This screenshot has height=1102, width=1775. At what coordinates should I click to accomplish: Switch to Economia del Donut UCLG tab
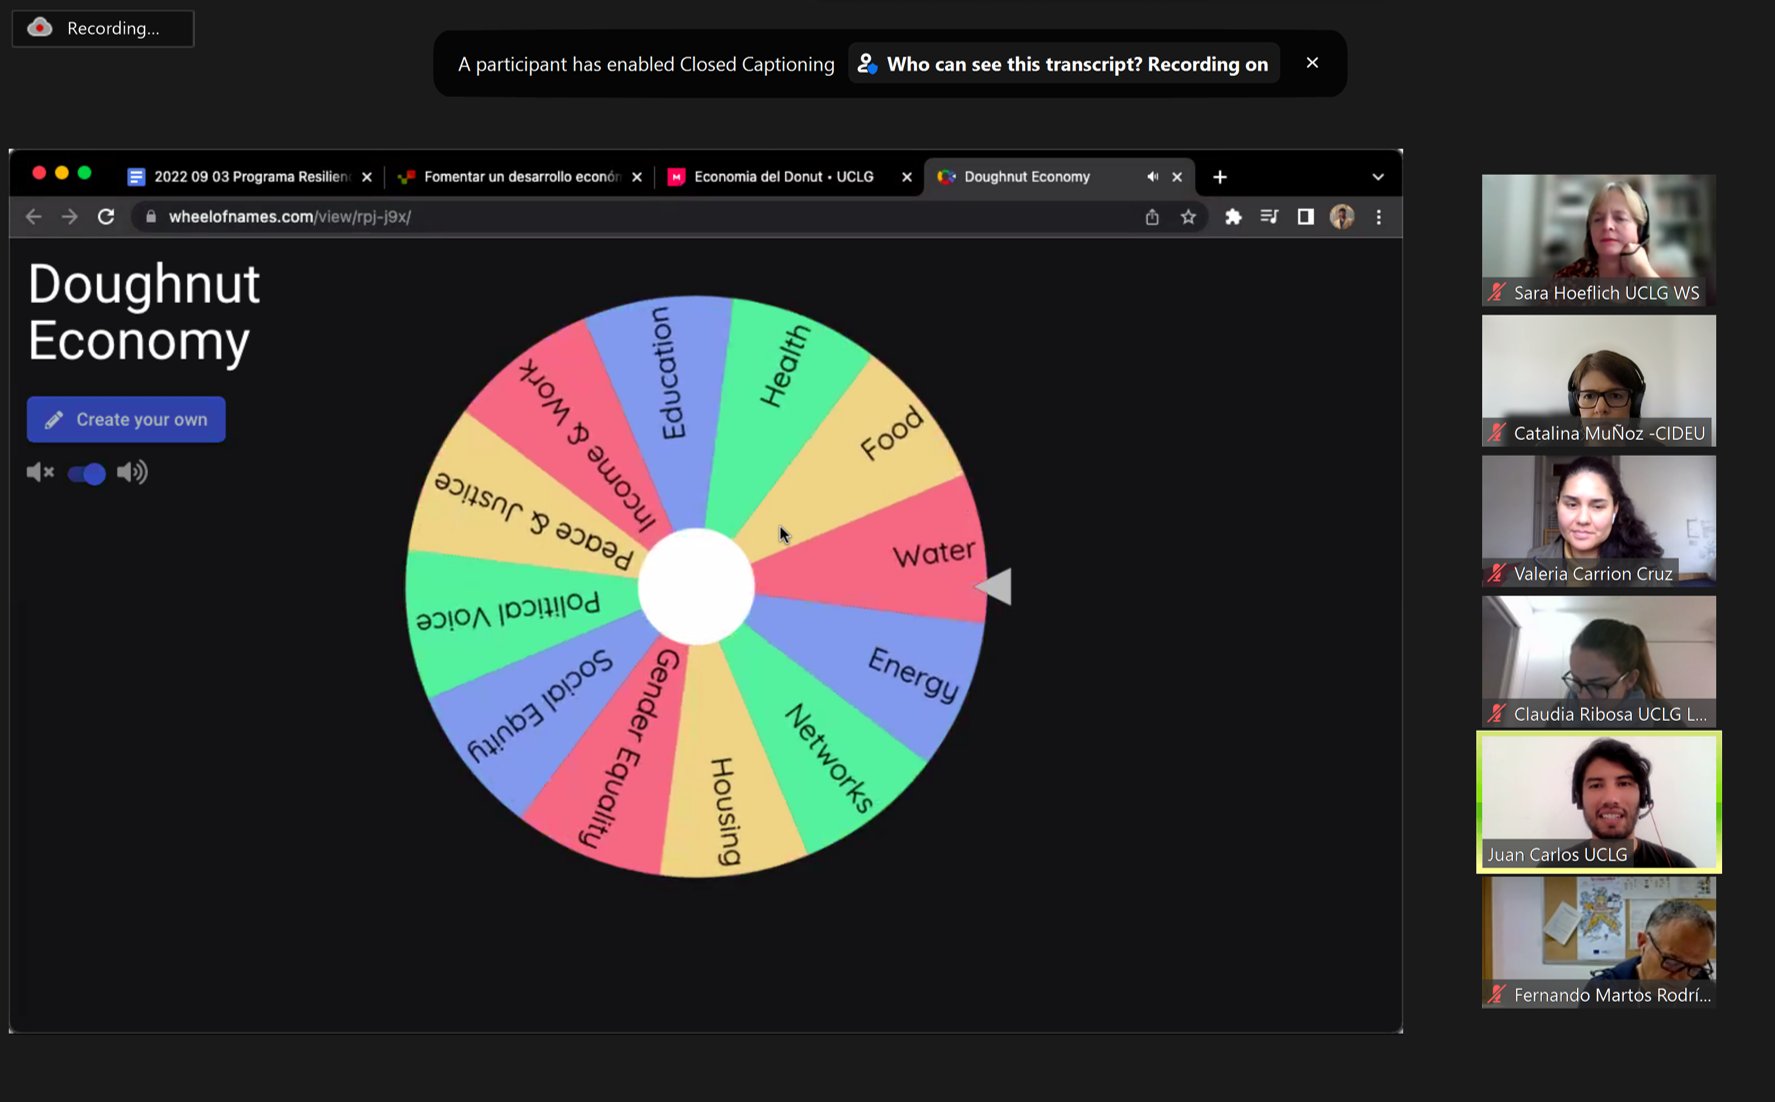click(x=783, y=177)
